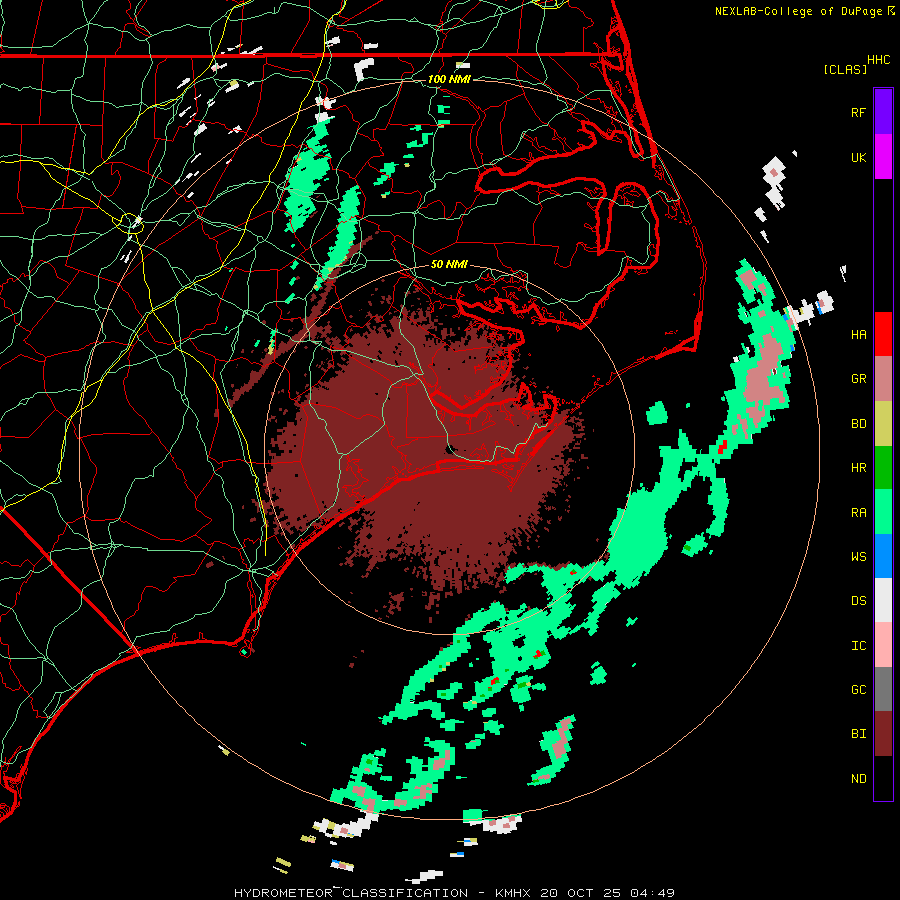Click the 'BI' legend label
This screenshot has height=900, width=900.
click(x=858, y=734)
